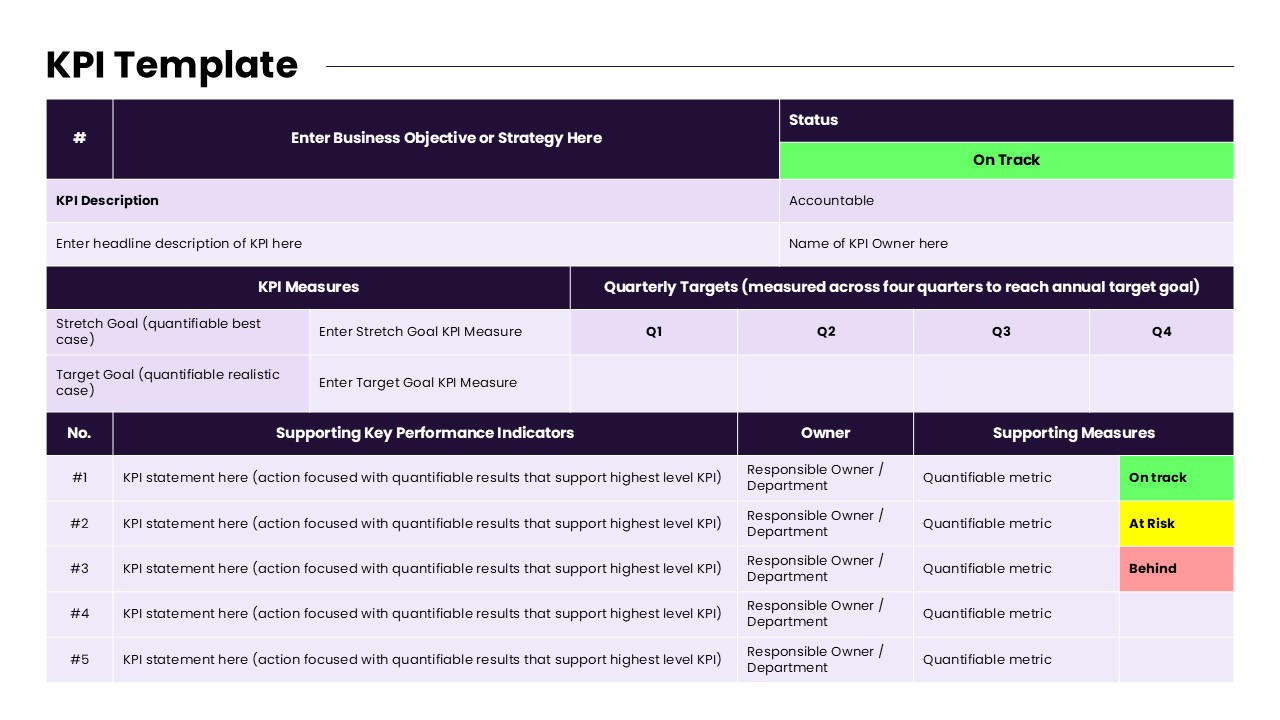Select the Q4 column header
Screen dimensions: 1280x720
click(x=1162, y=331)
